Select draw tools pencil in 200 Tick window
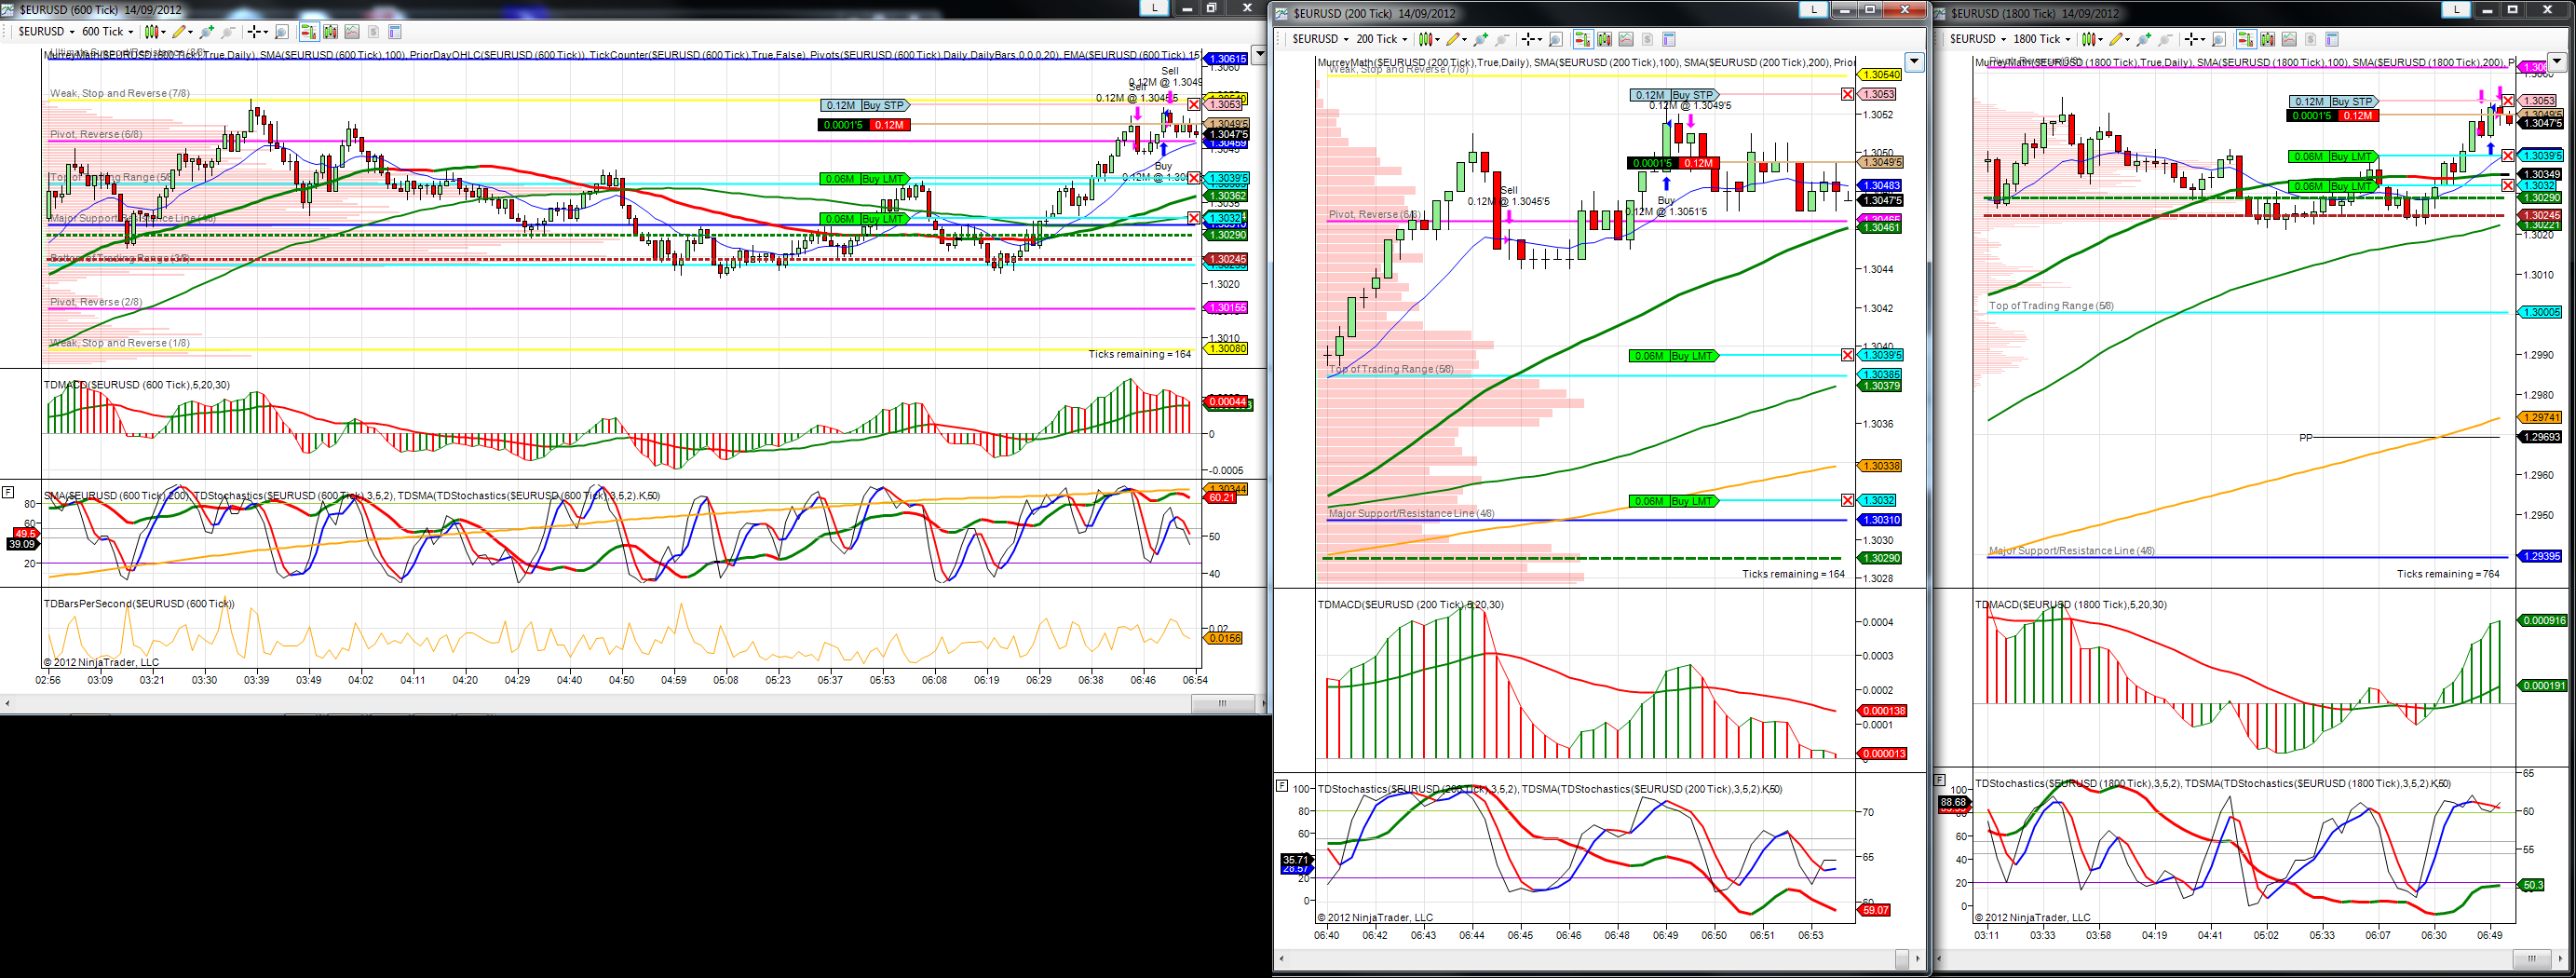Screen dimensions: 2576x978 pyautogui.click(x=1456, y=39)
